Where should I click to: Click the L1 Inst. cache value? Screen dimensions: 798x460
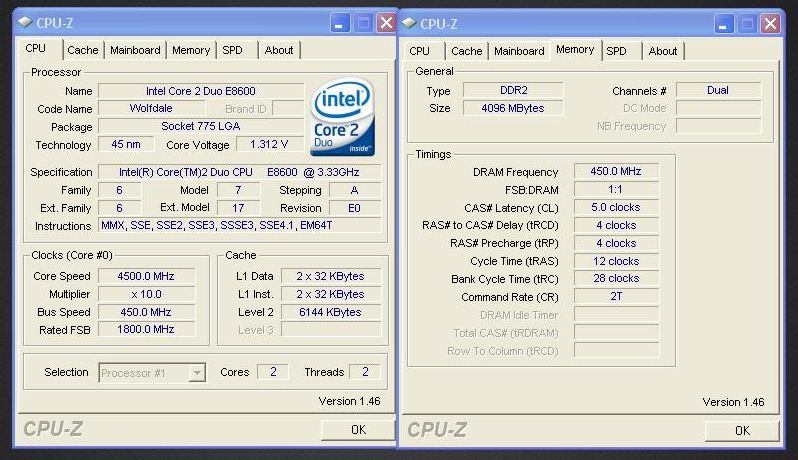331,294
